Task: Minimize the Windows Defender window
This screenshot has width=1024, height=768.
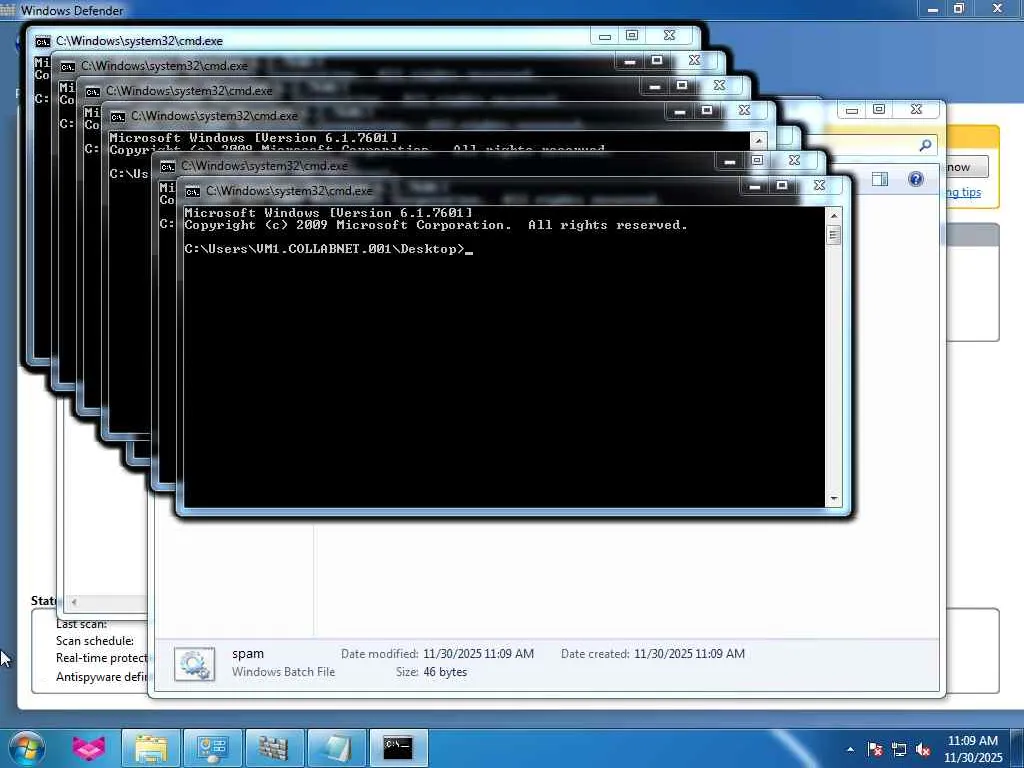Action: click(x=933, y=9)
